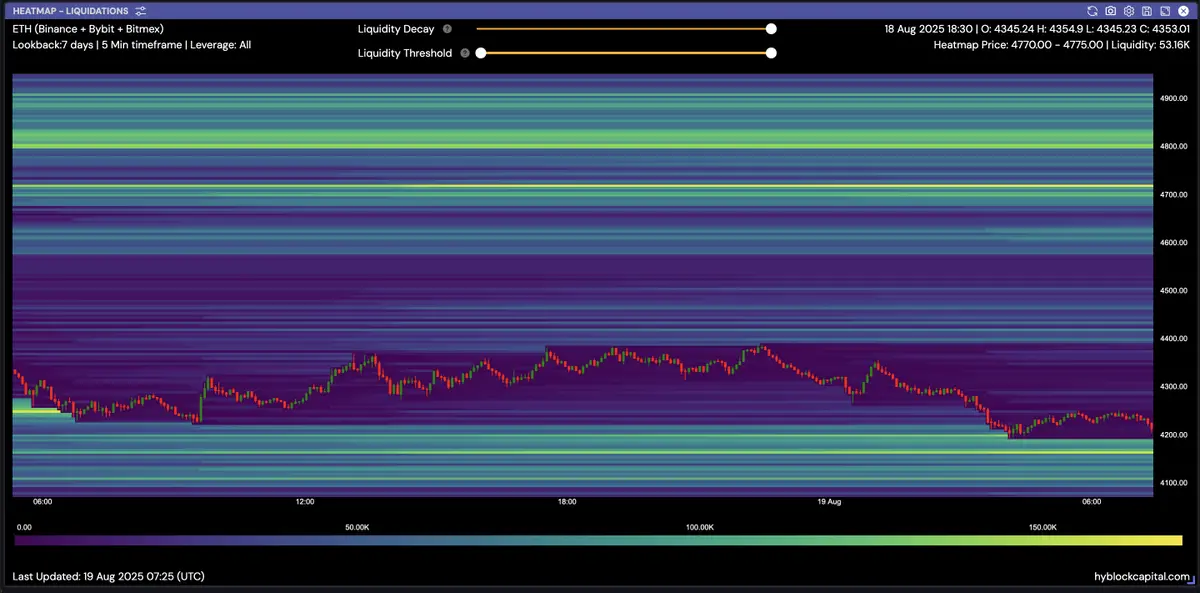Click the 12:00 time axis label
This screenshot has height=593, width=1200.
(305, 502)
